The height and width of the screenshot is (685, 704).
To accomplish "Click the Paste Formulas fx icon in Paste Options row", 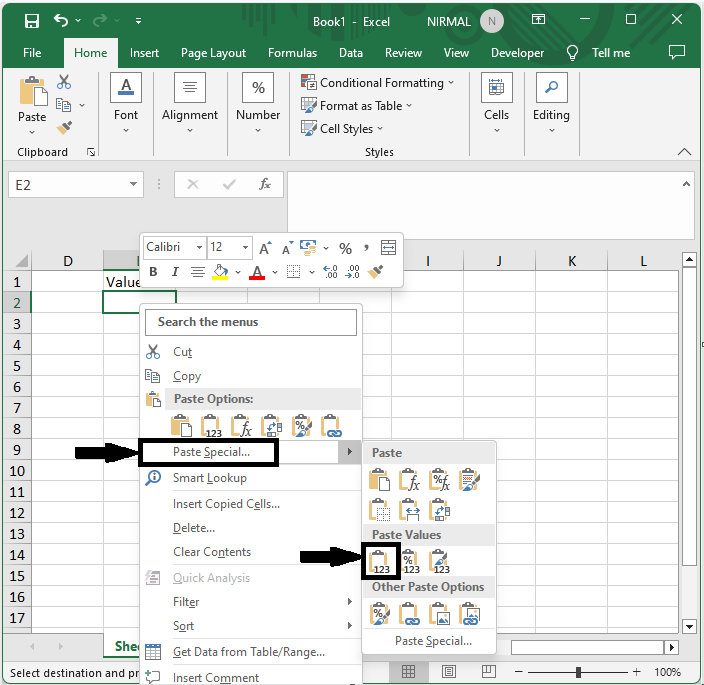I will 241,426.
